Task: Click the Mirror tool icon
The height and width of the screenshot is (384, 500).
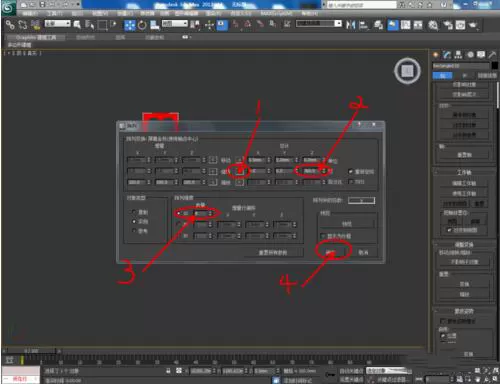Action: coord(351,25)
